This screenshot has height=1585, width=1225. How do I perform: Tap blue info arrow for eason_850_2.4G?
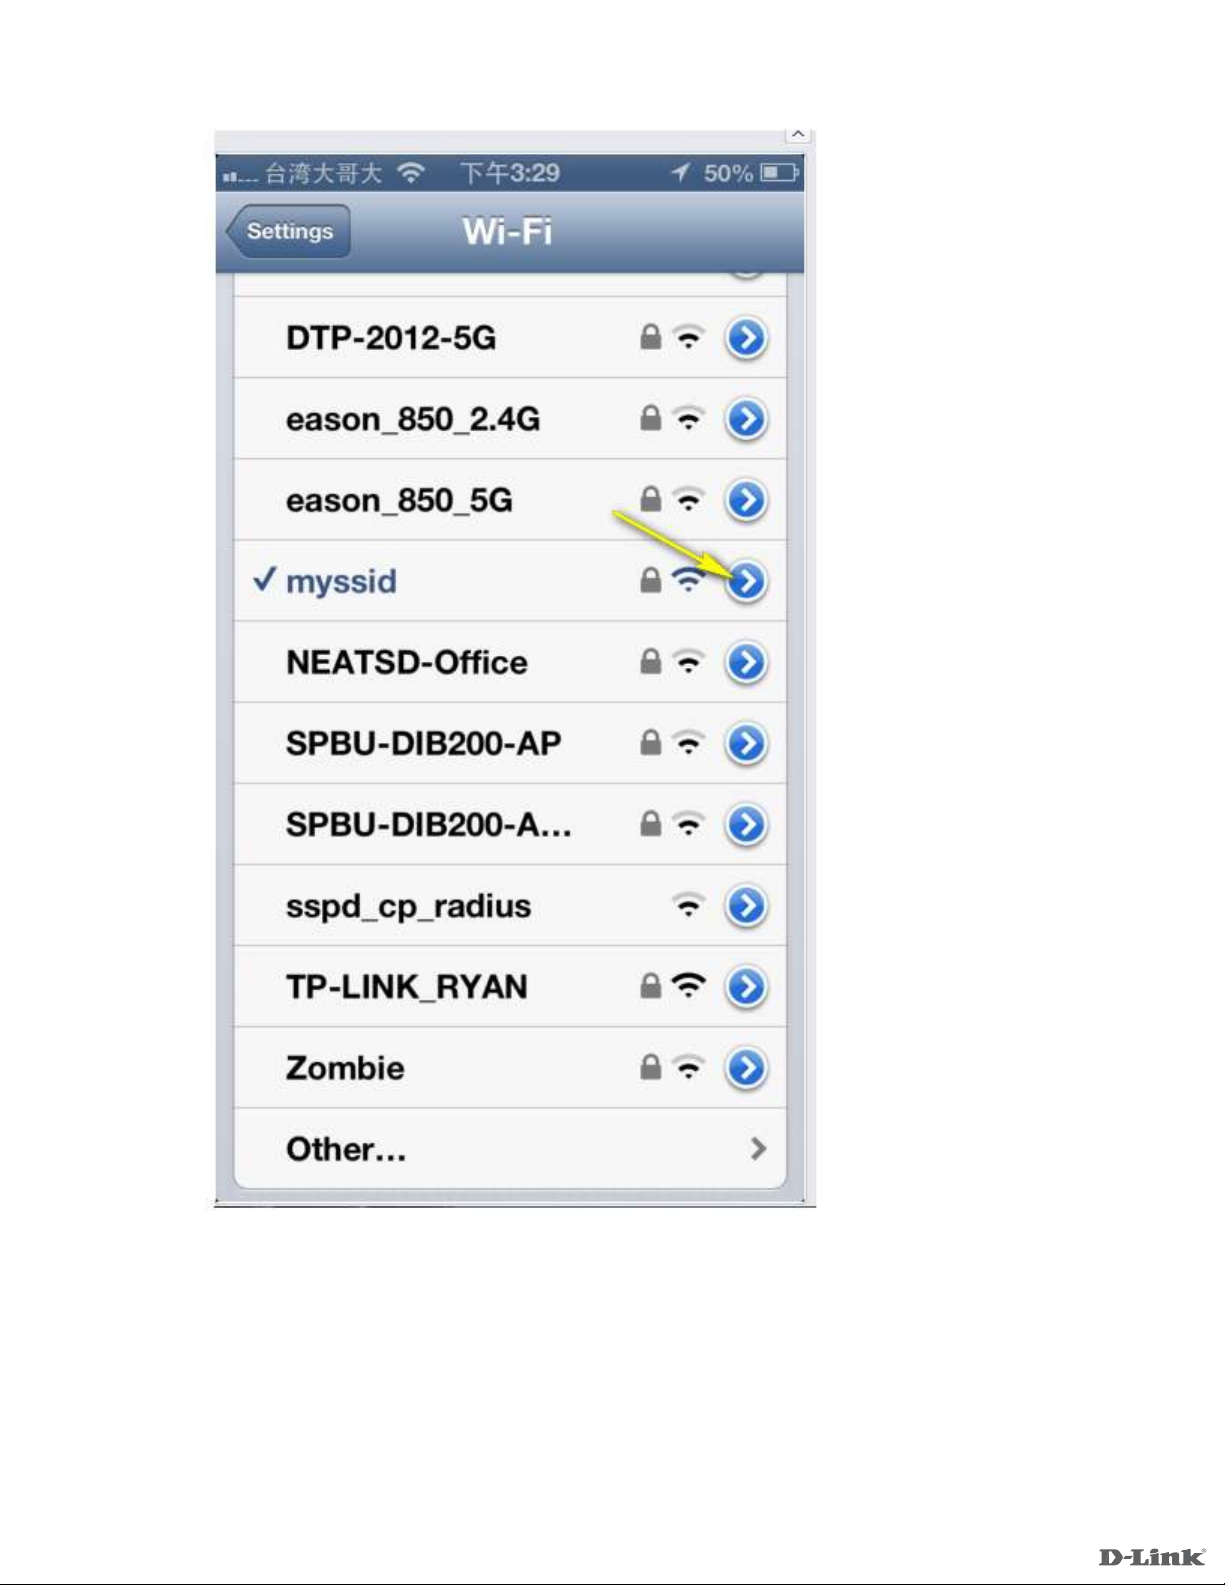[746, 419]
